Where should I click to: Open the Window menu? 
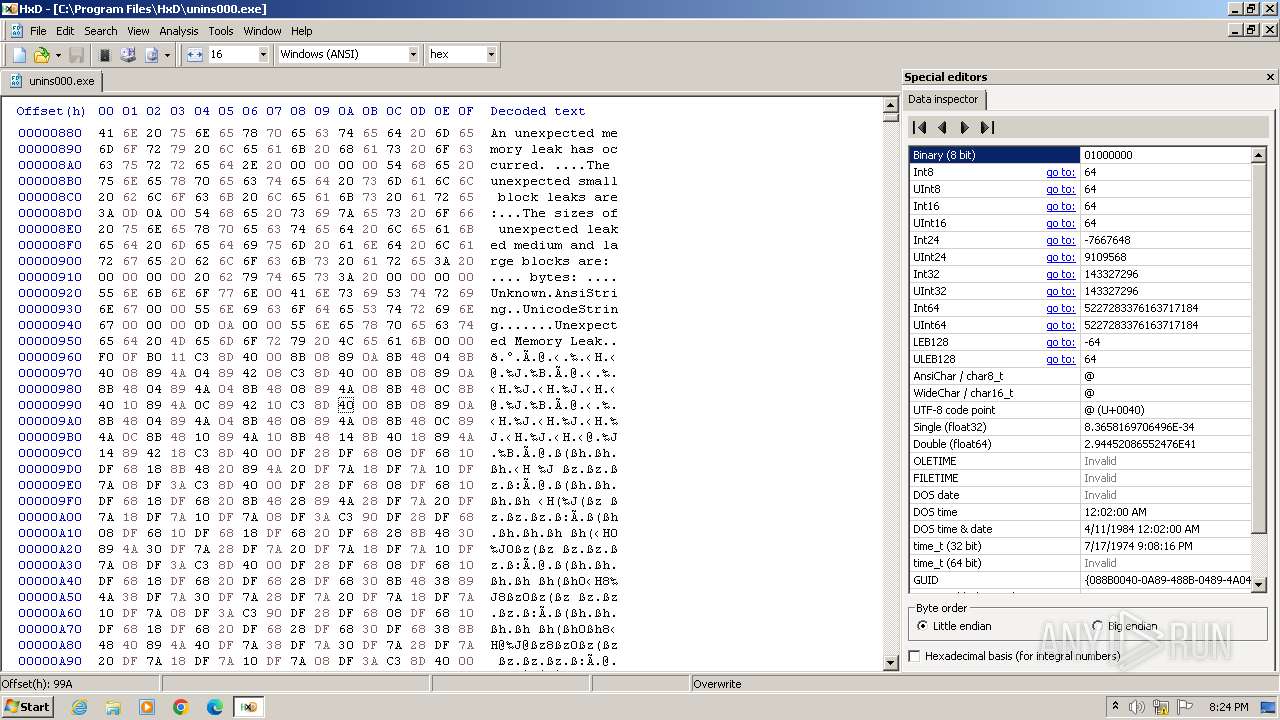click(x=263, y=31)
